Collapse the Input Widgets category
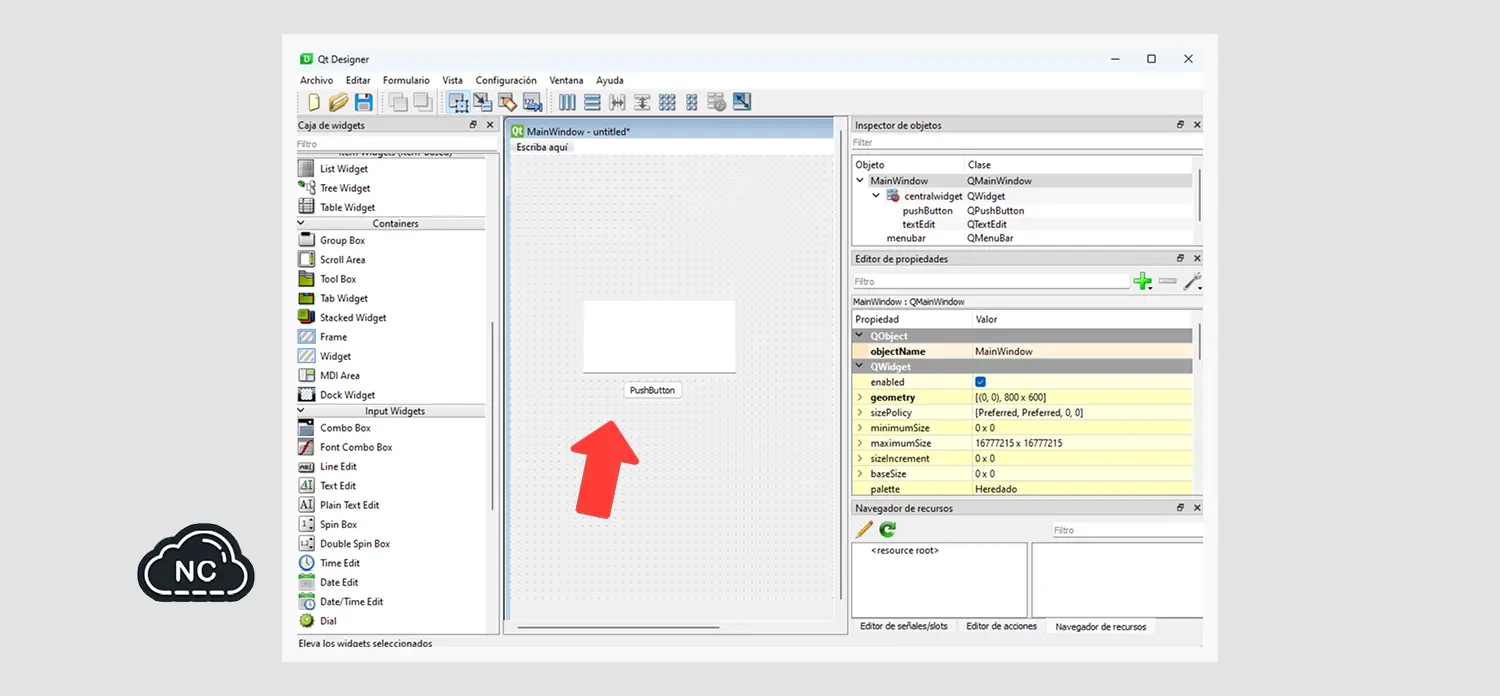Screen dimensions: 1500x696 (302, 411)
